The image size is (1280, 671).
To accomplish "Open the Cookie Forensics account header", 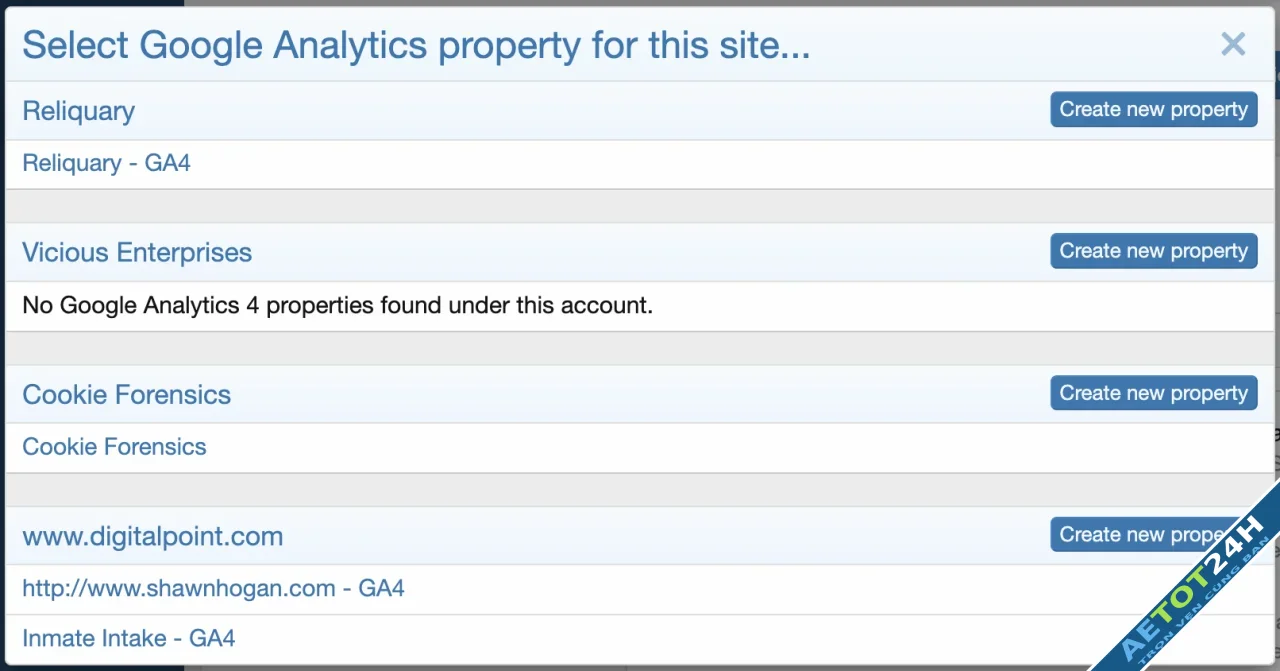I will [126, 394].
